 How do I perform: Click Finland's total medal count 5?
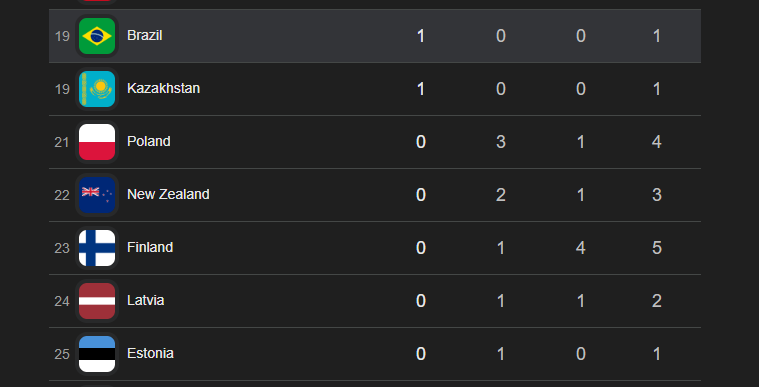[656, 248]
